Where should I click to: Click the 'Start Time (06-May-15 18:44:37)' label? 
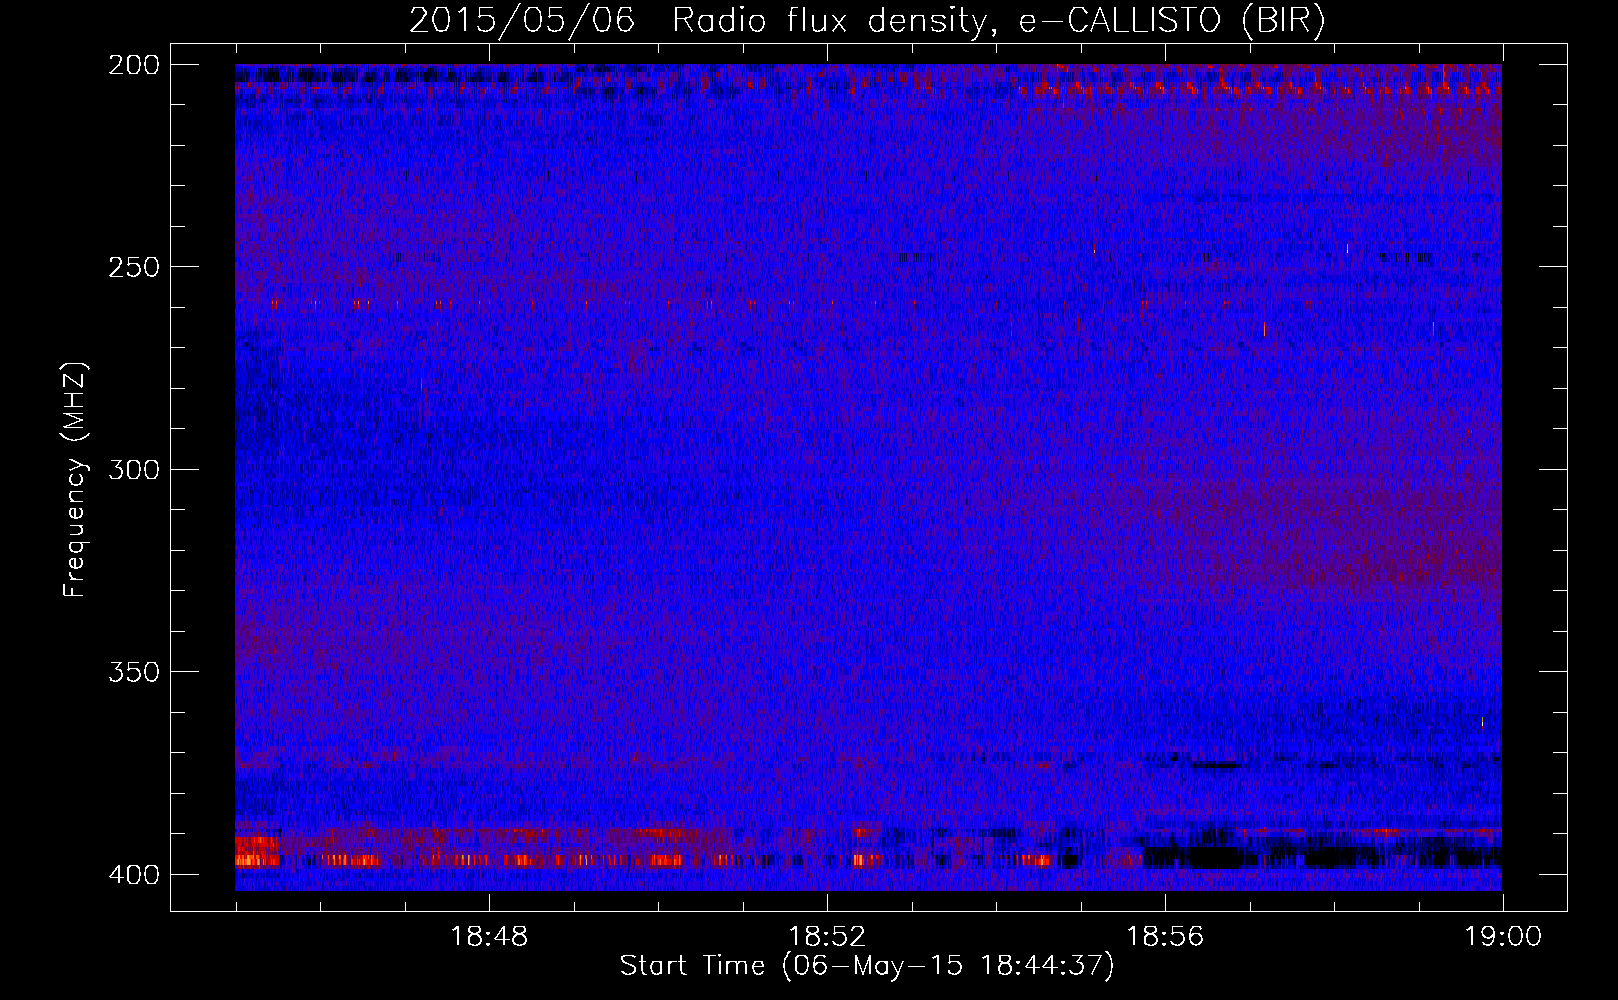point(867,966)
